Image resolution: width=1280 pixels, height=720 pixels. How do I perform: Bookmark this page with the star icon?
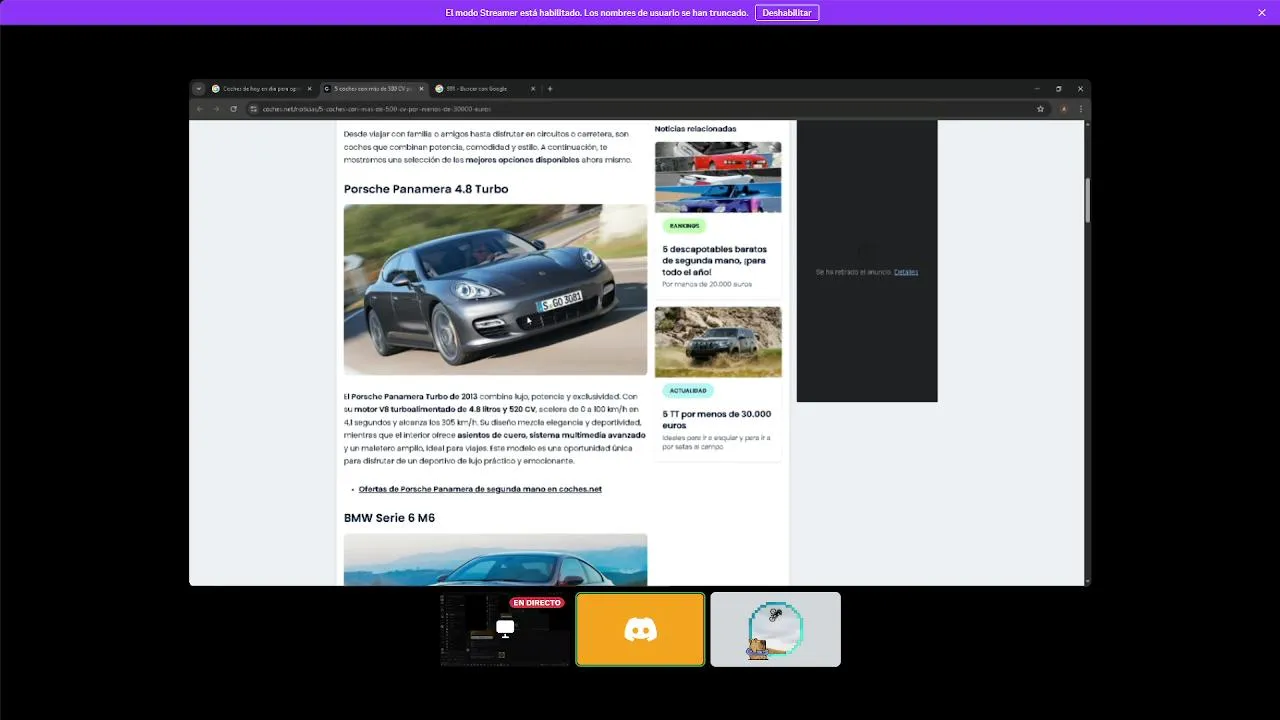coord(1040,108)
